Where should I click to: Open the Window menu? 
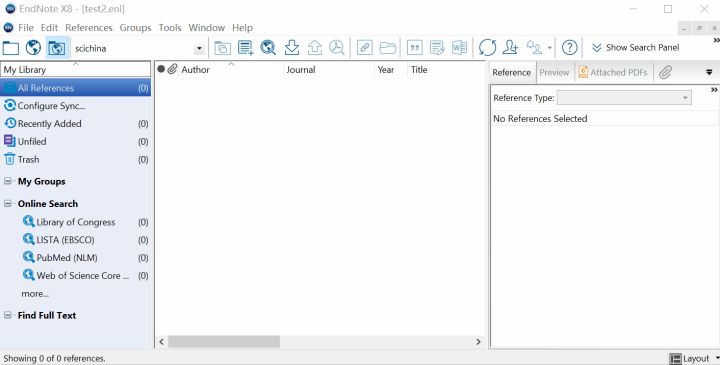(207, 28)
